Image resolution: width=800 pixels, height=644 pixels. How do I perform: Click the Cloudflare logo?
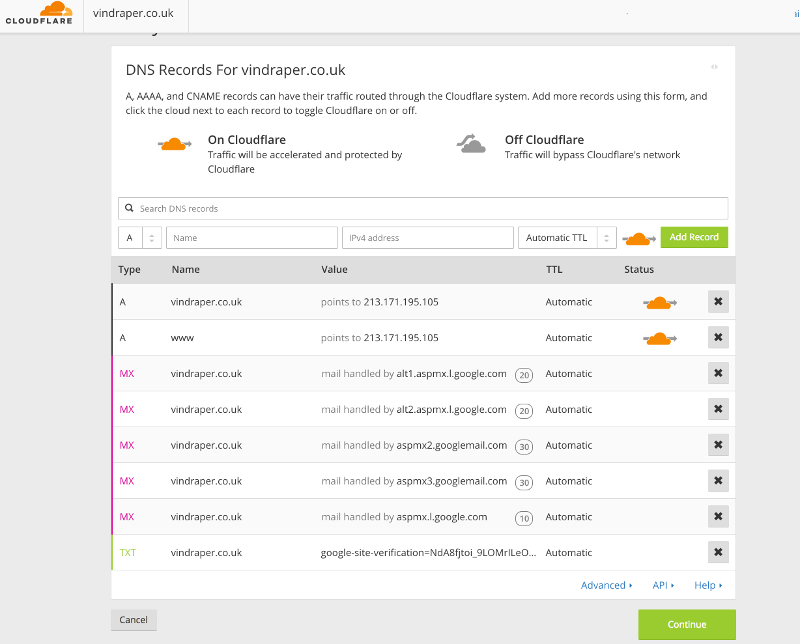click(x=40, y=15)
